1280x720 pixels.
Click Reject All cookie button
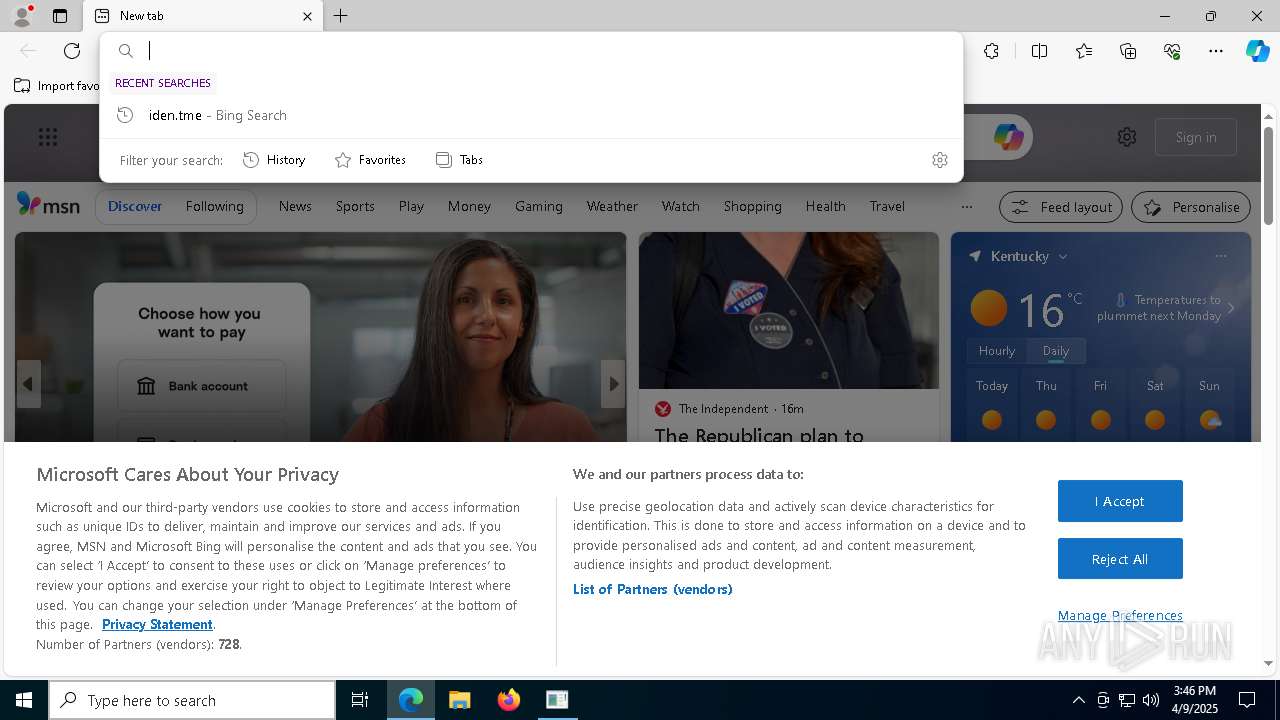[1120, 559]
